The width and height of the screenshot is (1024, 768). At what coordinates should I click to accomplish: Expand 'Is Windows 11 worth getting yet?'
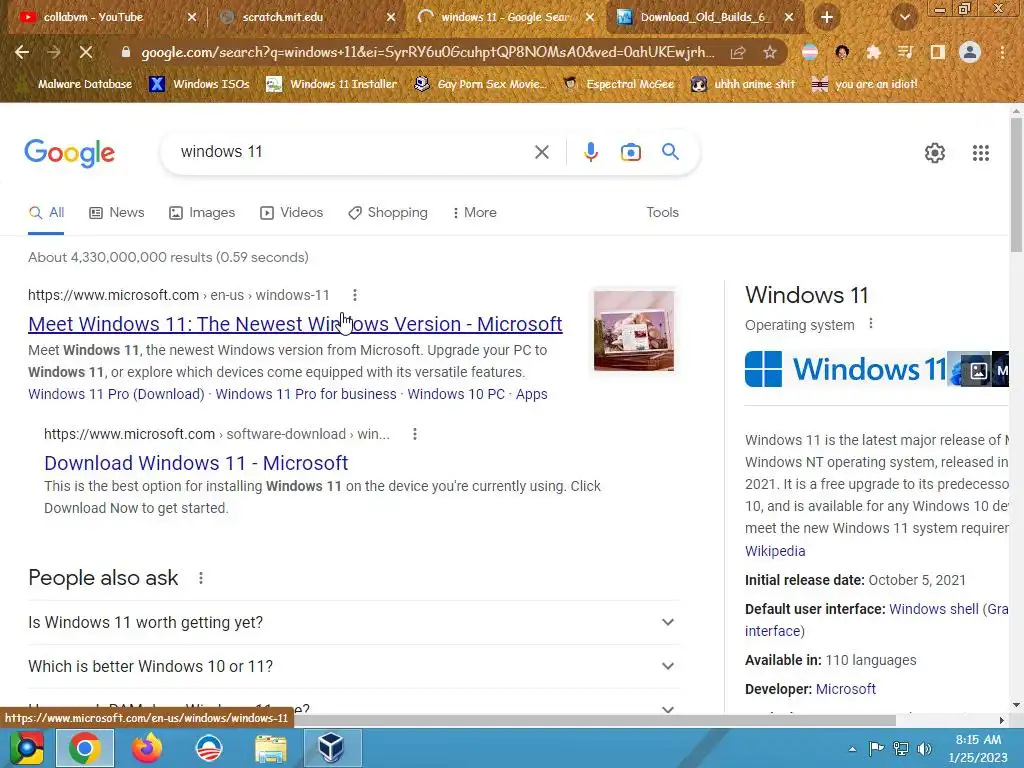pyautogui.click(x=353, y=622)
